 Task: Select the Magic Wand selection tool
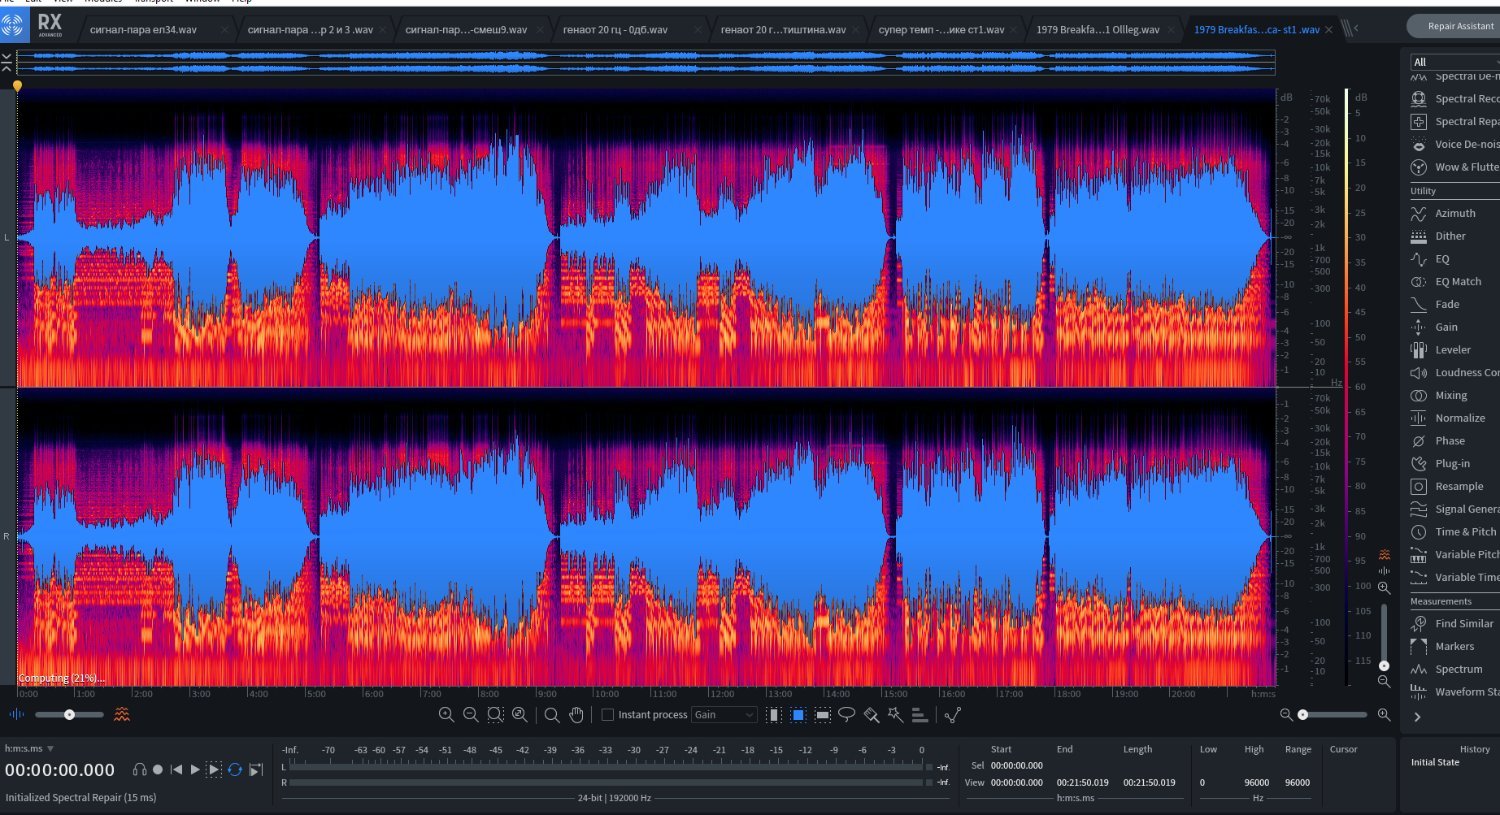pyautogui.click(x=895, y=715)
